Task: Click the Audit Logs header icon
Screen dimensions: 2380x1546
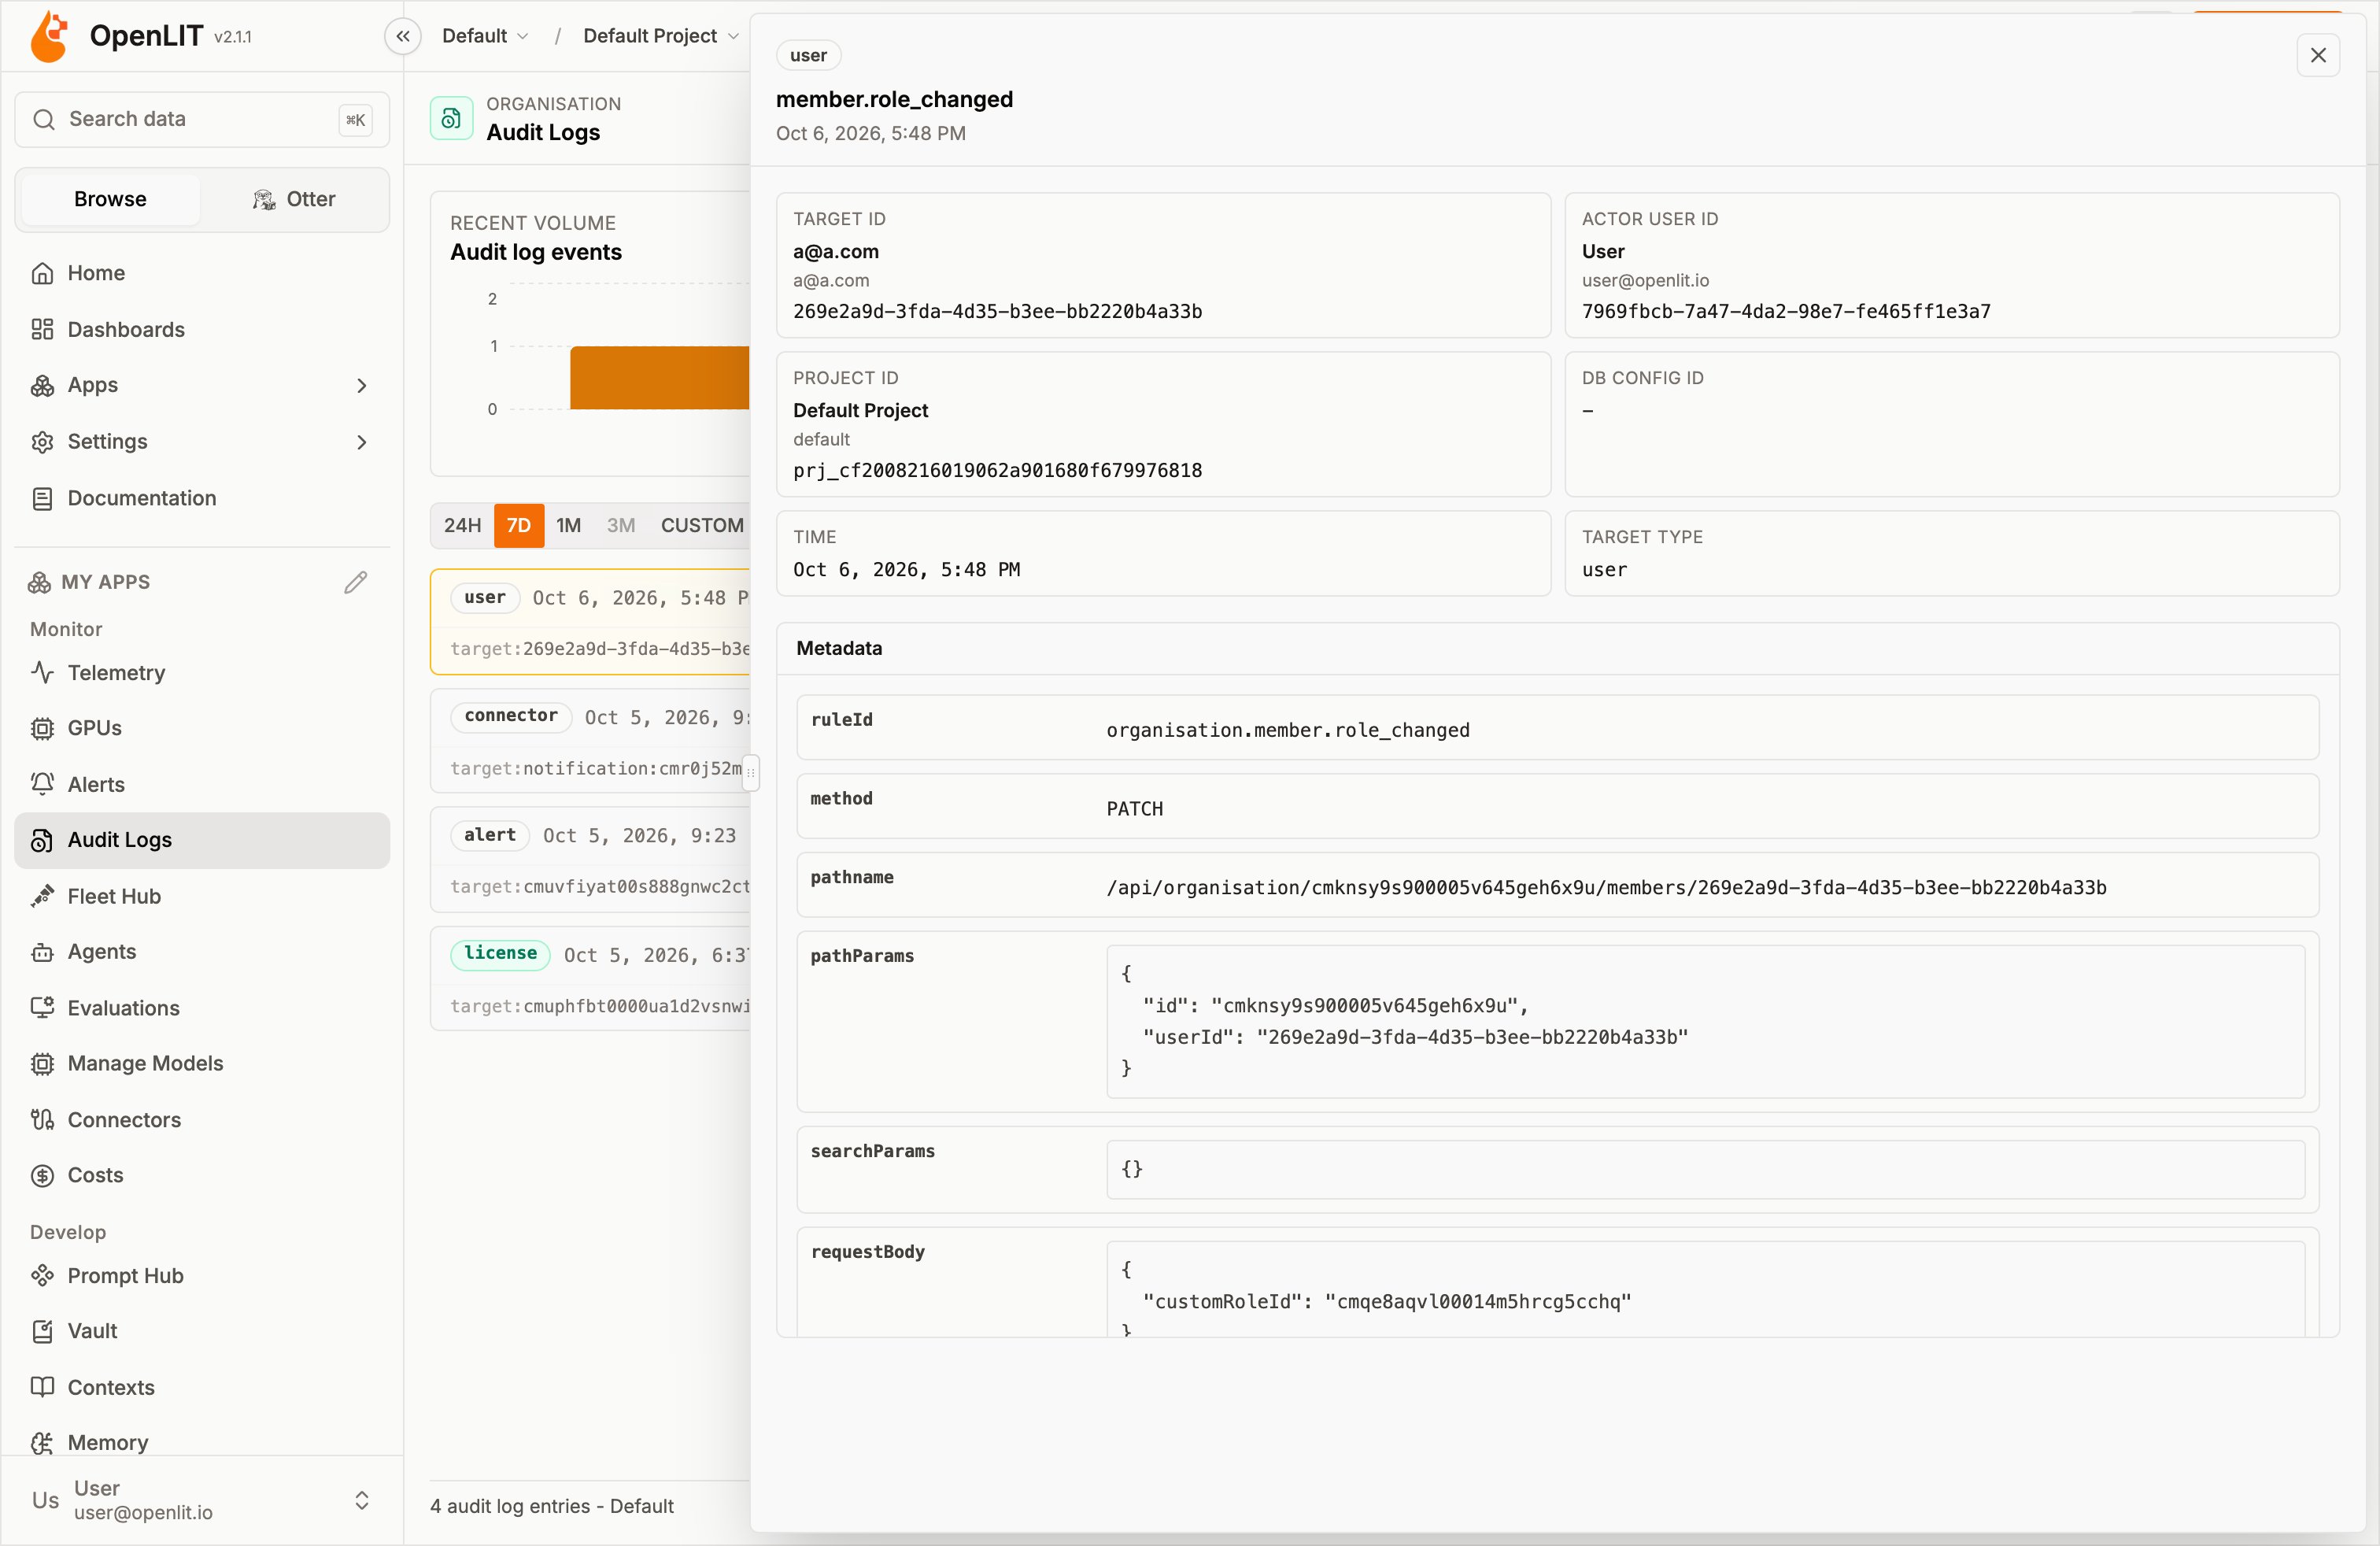Action: [451, 118]
